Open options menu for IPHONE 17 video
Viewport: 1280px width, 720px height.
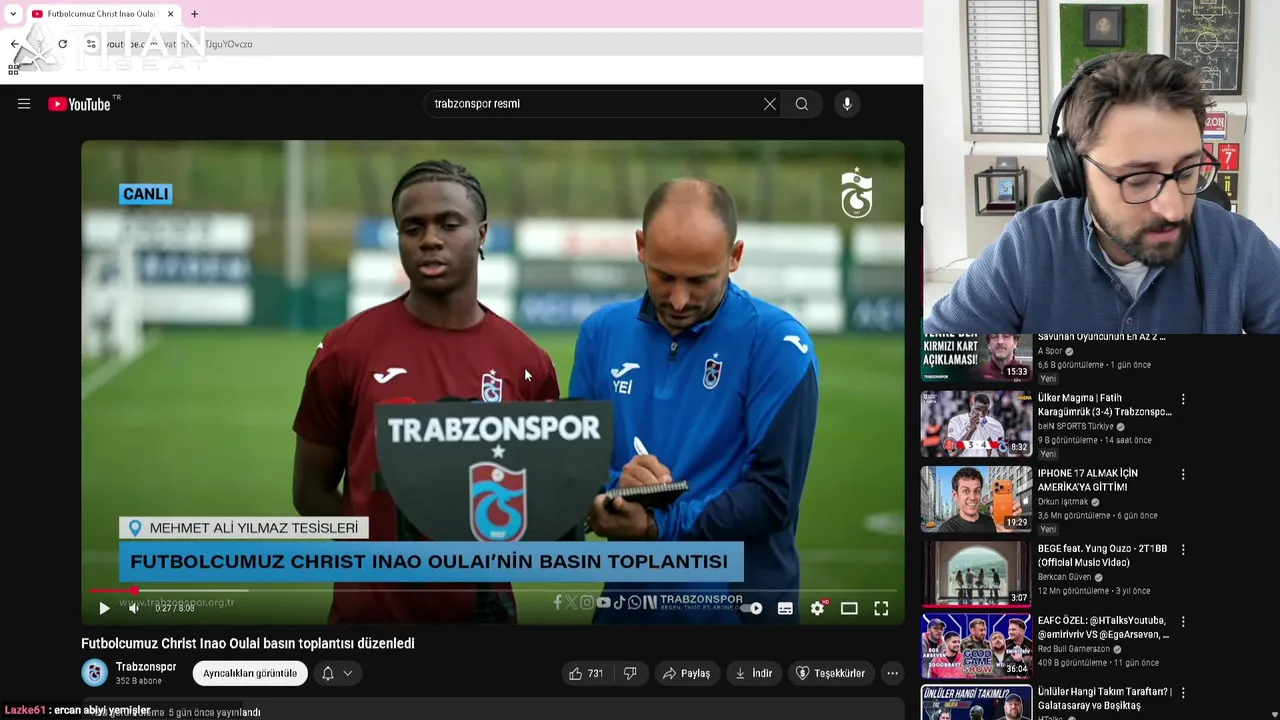1183,475
